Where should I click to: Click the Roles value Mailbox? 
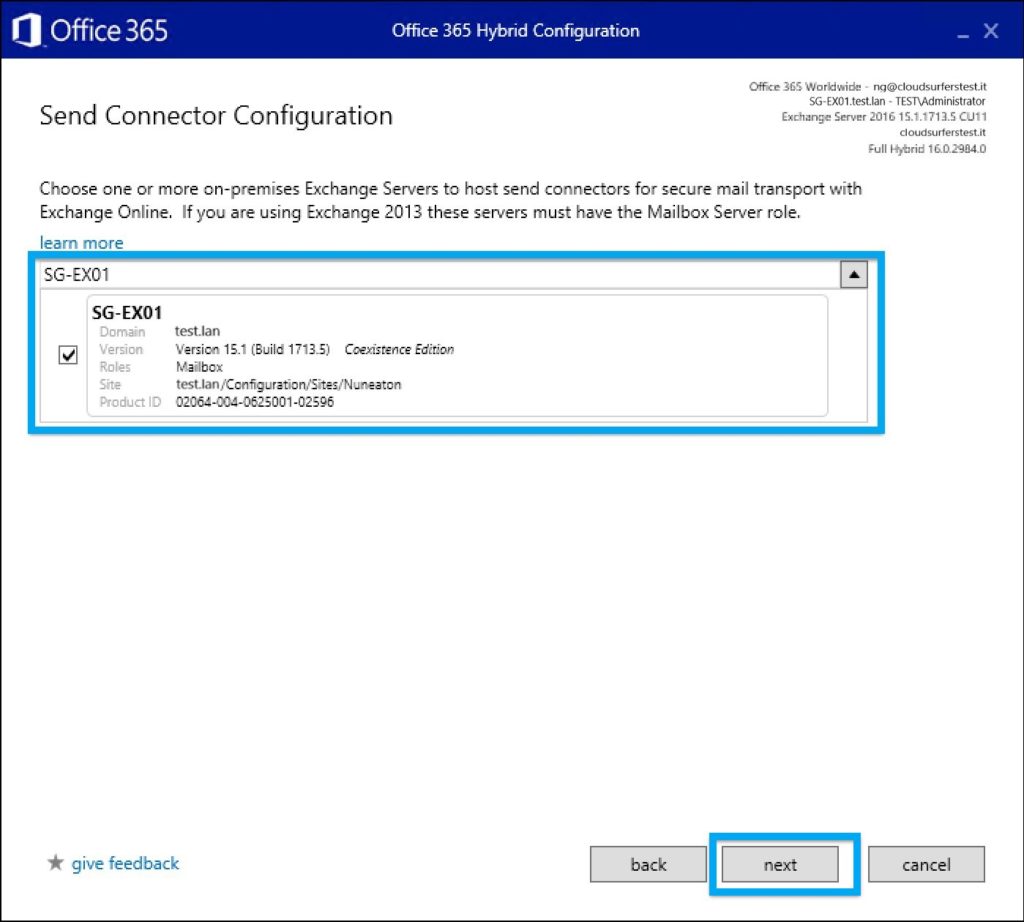(199, 367)
